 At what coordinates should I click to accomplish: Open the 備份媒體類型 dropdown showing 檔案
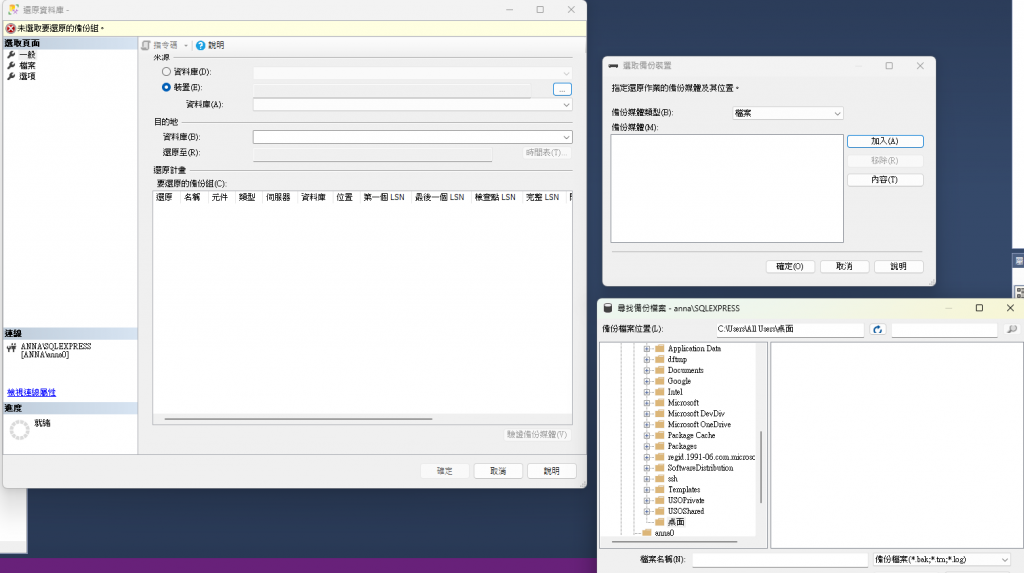click(788, 113)
